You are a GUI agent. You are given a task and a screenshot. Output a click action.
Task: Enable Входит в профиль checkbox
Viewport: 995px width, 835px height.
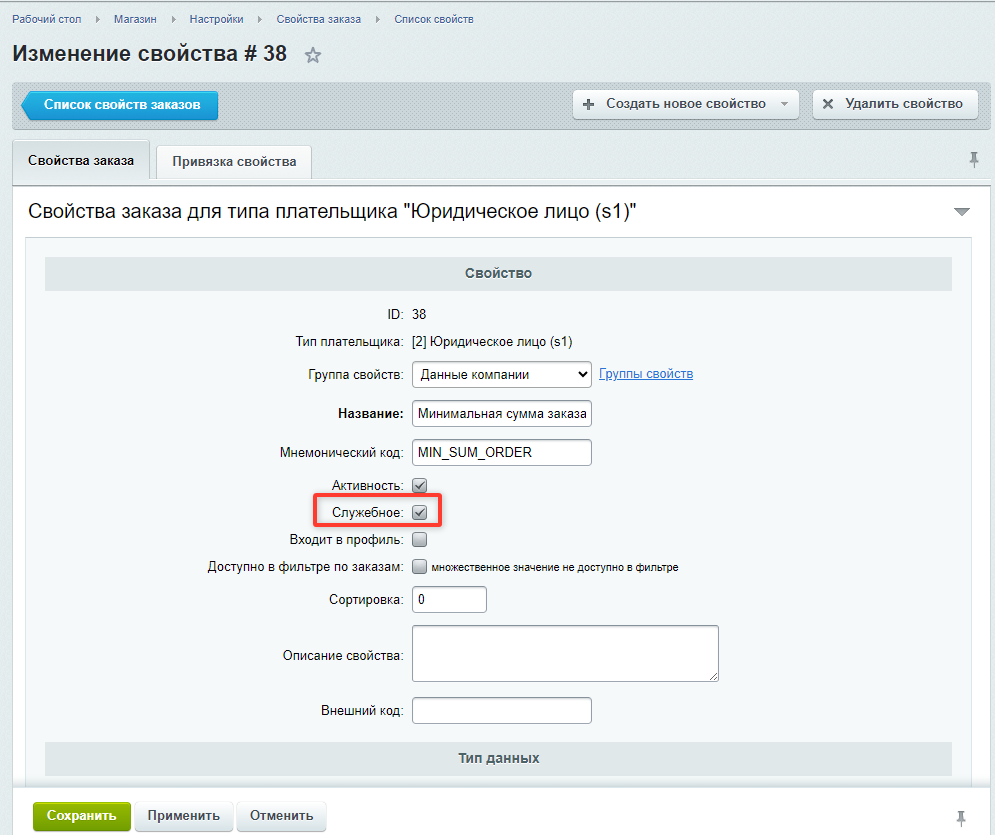point(419,540)
